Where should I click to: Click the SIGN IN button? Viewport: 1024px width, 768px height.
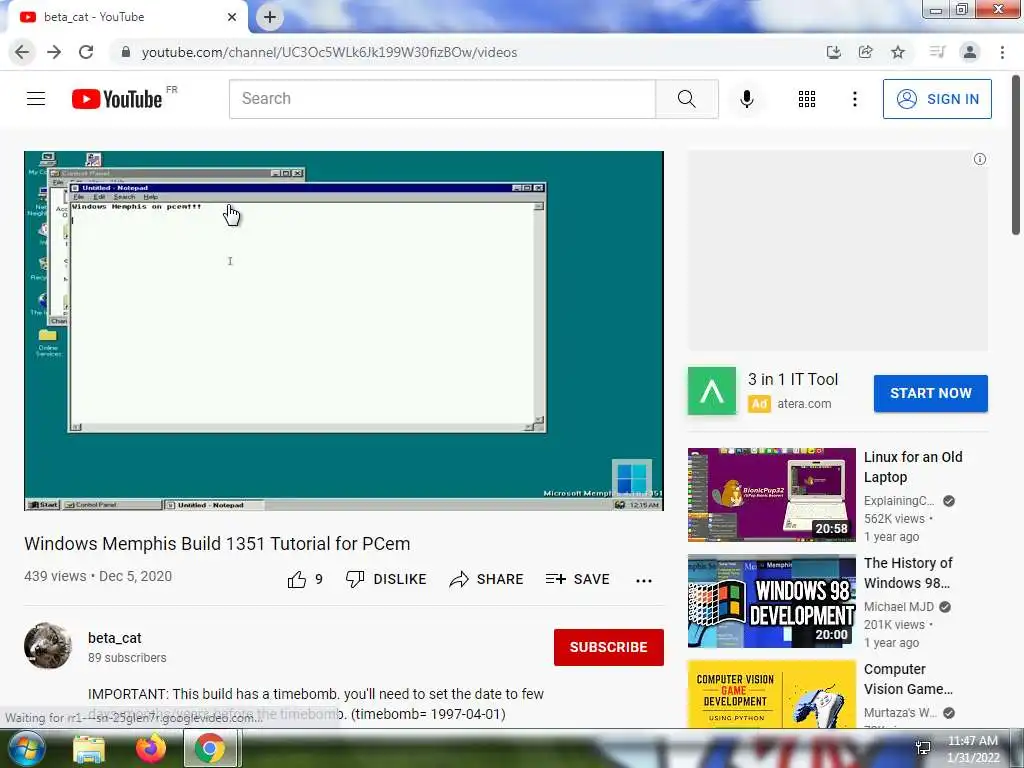point(937,99)
